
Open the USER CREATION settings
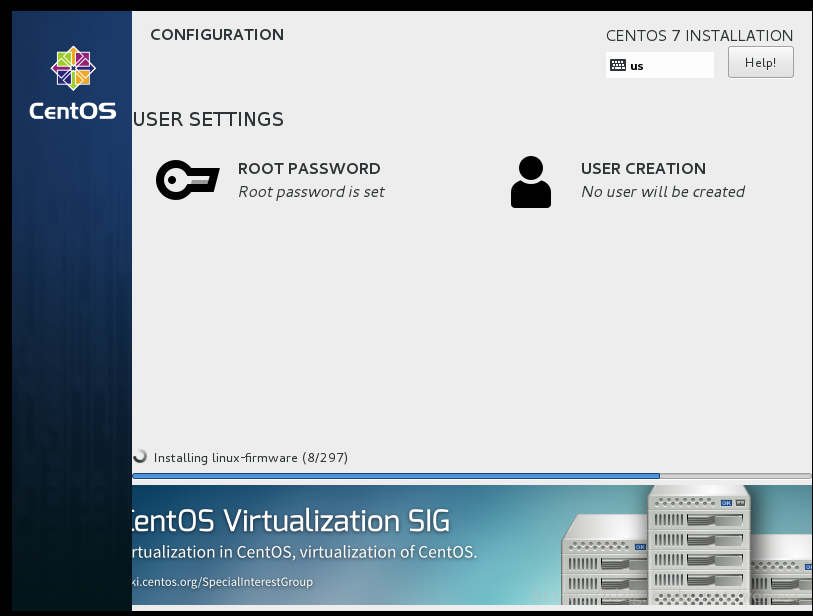627,181
